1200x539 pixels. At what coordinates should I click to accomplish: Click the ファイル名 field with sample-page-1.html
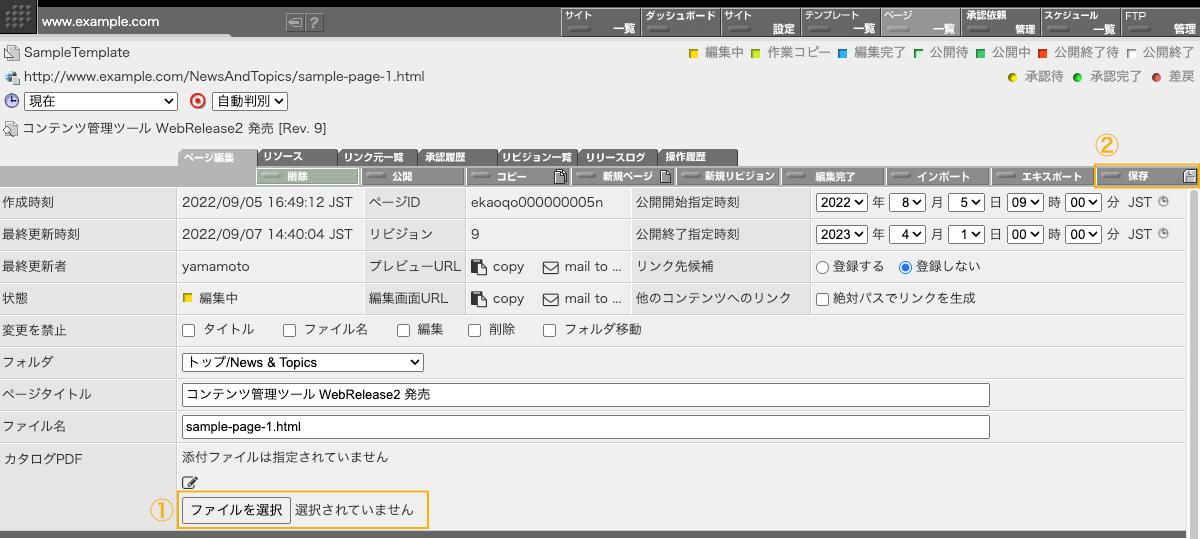tap(586, 427)
